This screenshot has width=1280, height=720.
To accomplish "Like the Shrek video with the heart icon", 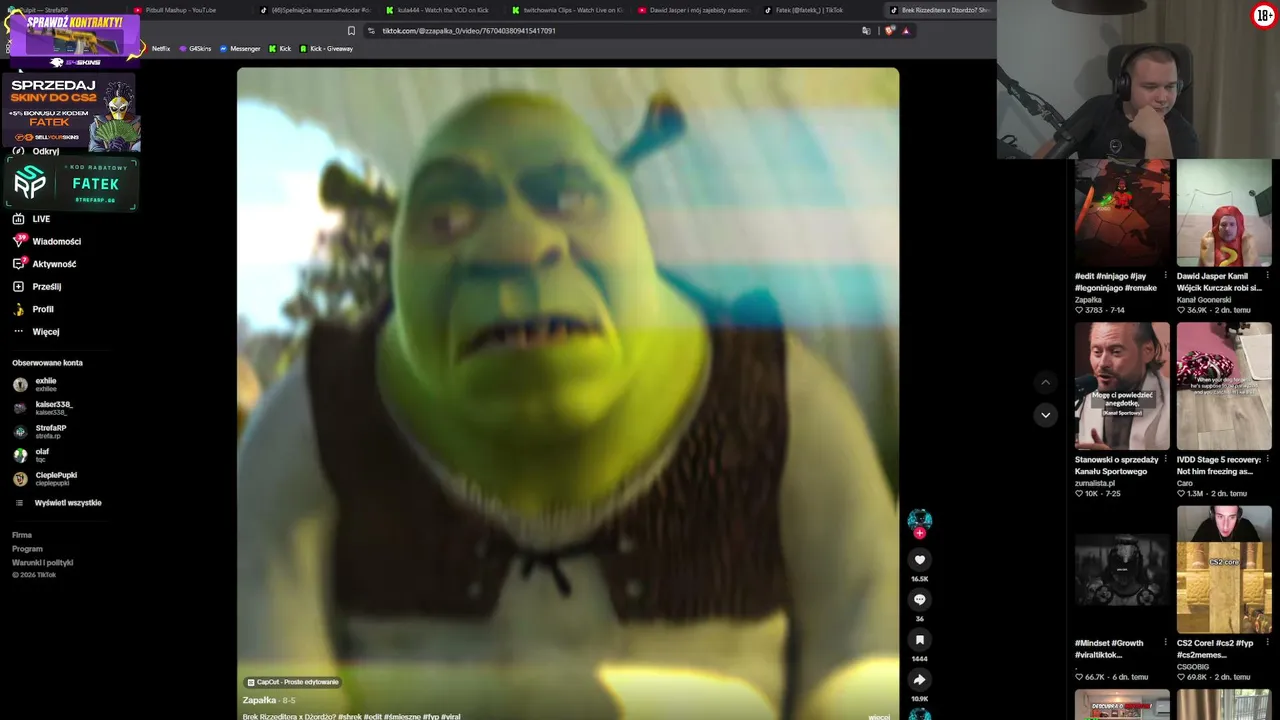I will [x=919, y=560].
